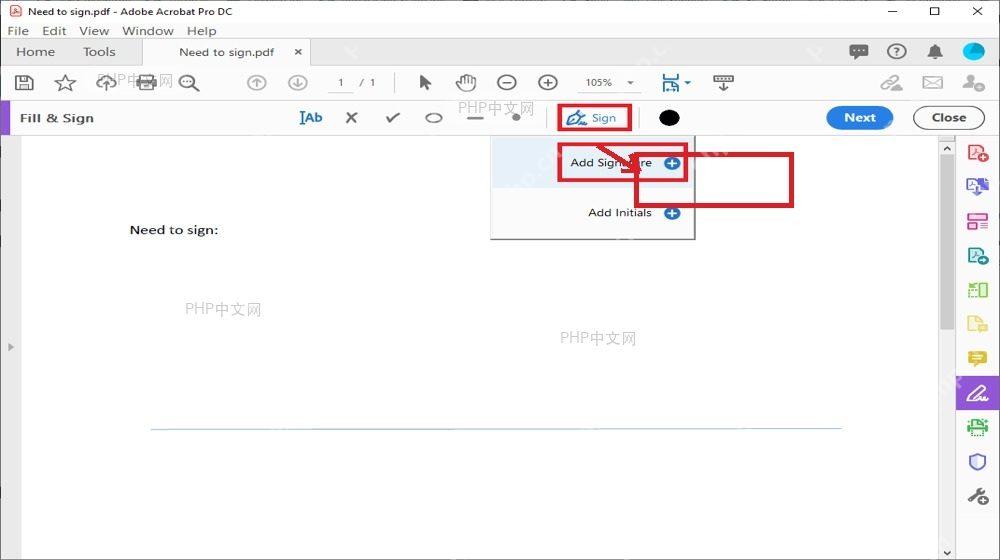Select the Add Text IAb tool
Viewport: 1000px width, 560px height.
pyautogui.click(x=311, y=117)
